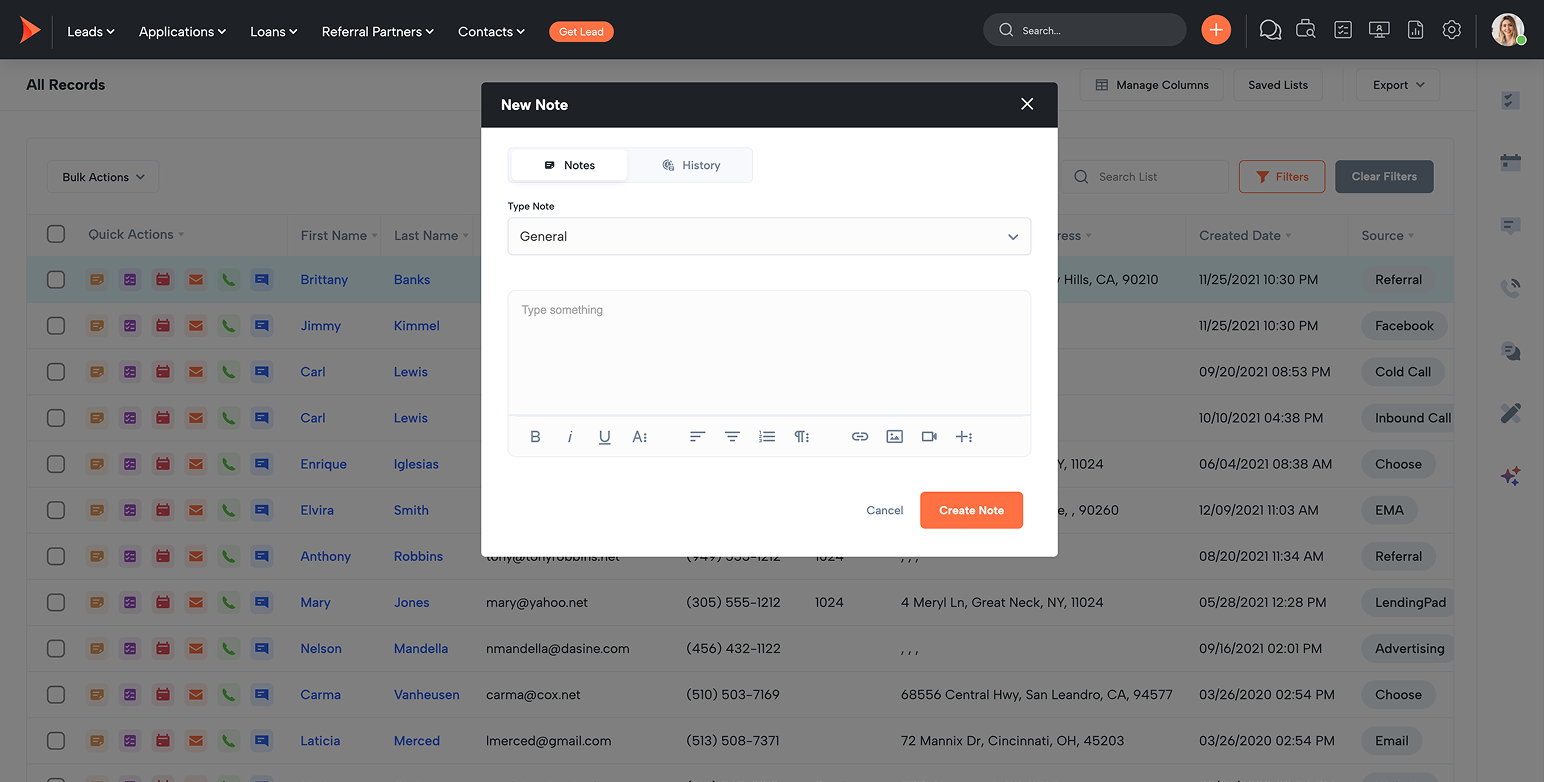1544x782 pixels.
Task: Switch to the History tab
Action: pos(691,165)
